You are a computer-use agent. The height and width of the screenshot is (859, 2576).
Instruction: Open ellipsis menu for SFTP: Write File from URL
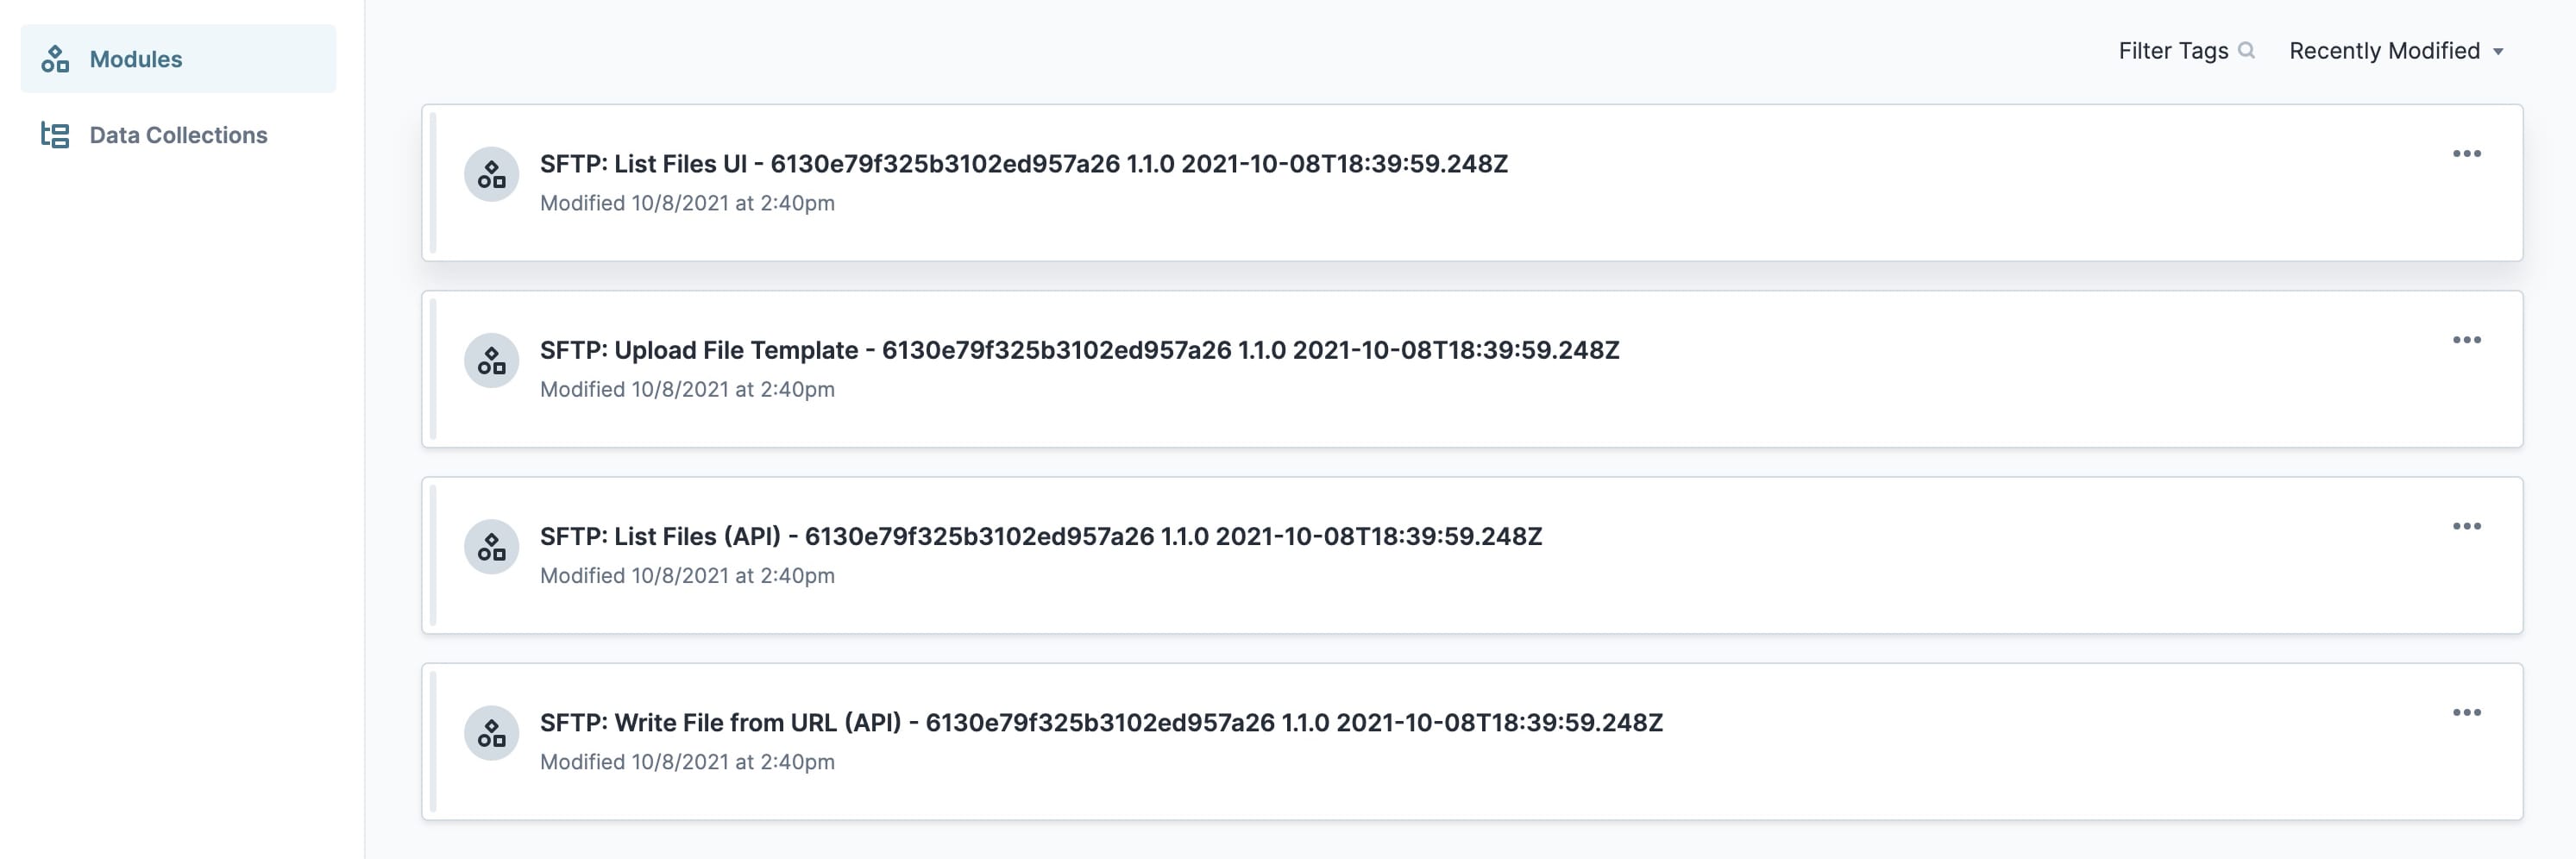pyautogui.click(x=2466, y=712)
